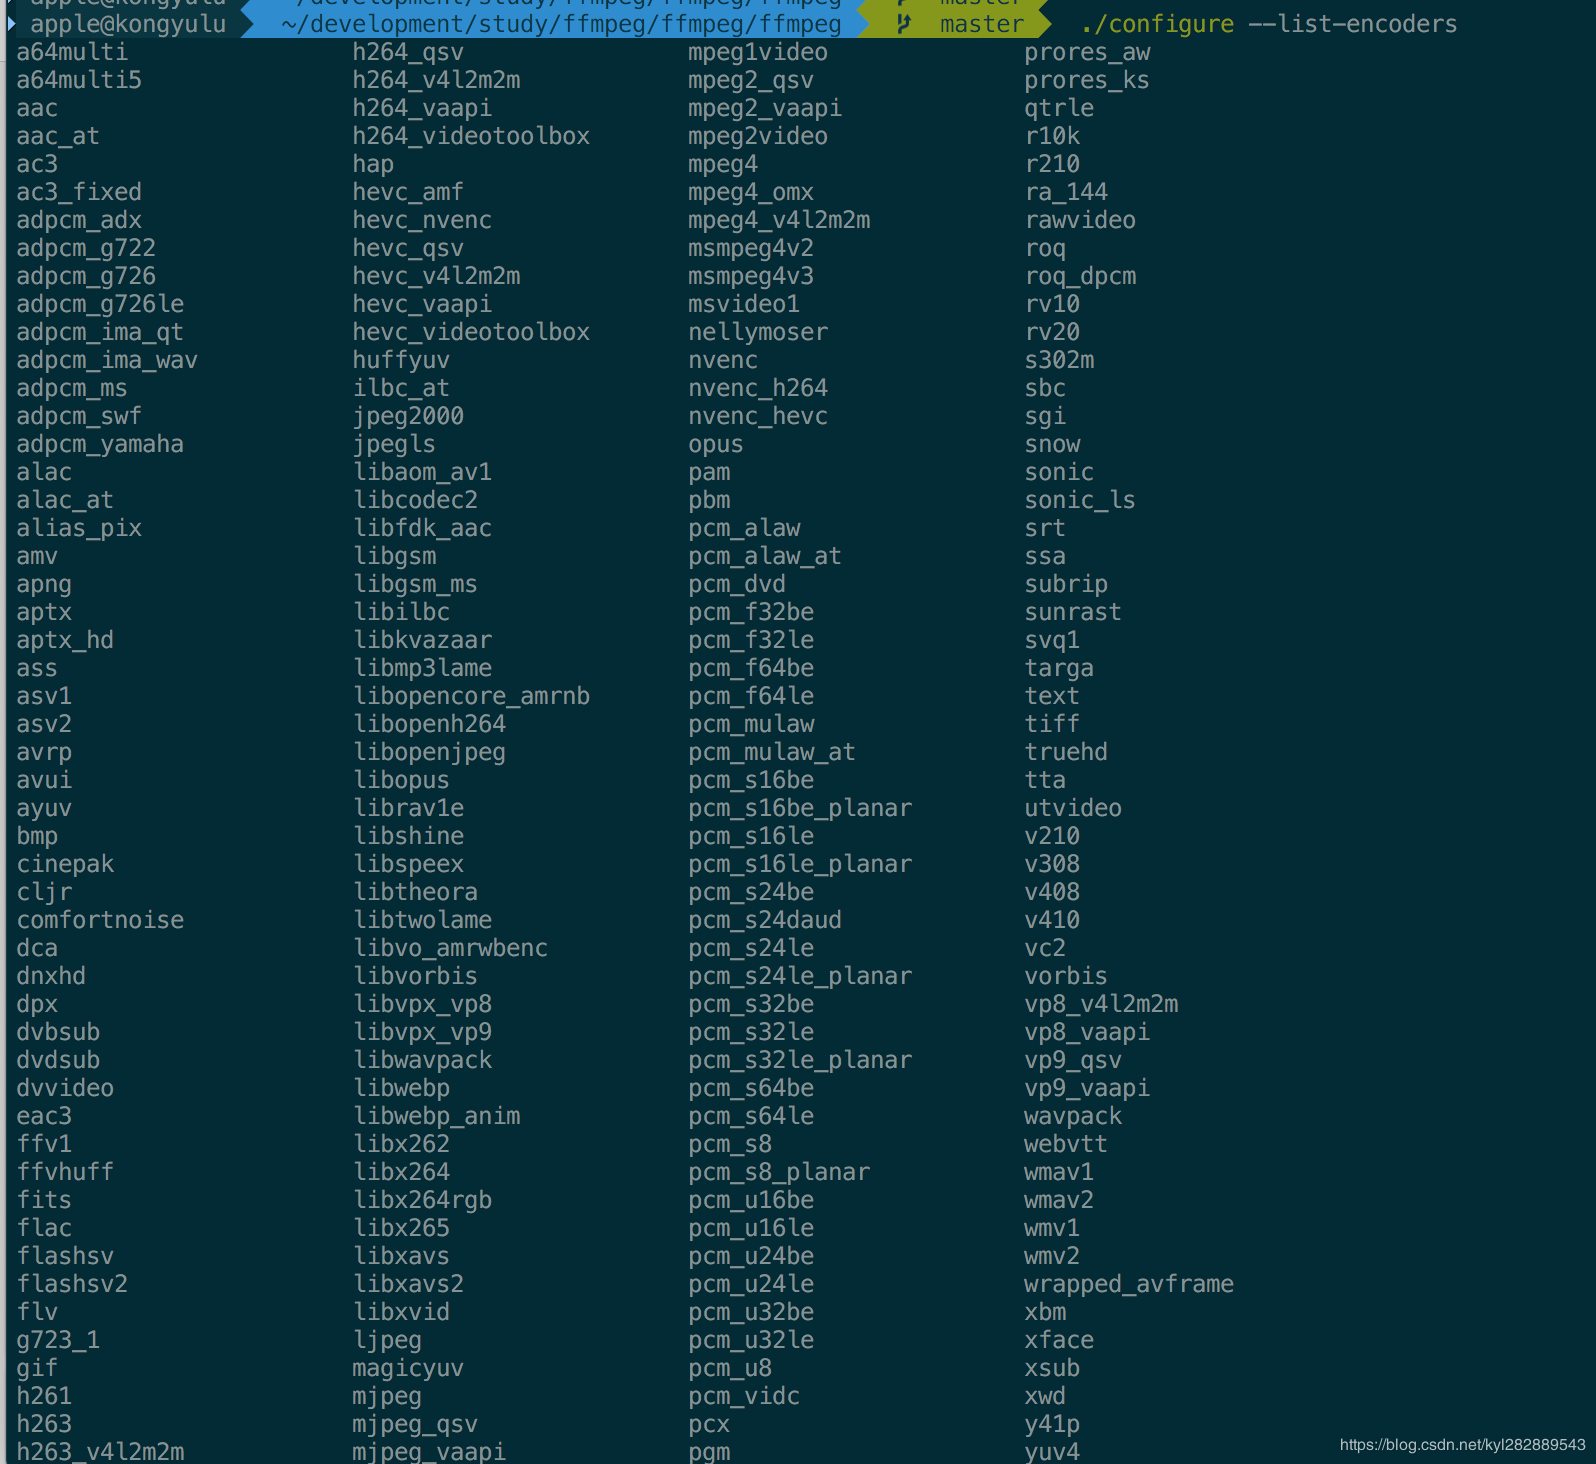Image resolution: width=1596 pixels, height=1464 pixels.
Task: Click the 'sonic_ls' encoder entry
Action: 1080,500
